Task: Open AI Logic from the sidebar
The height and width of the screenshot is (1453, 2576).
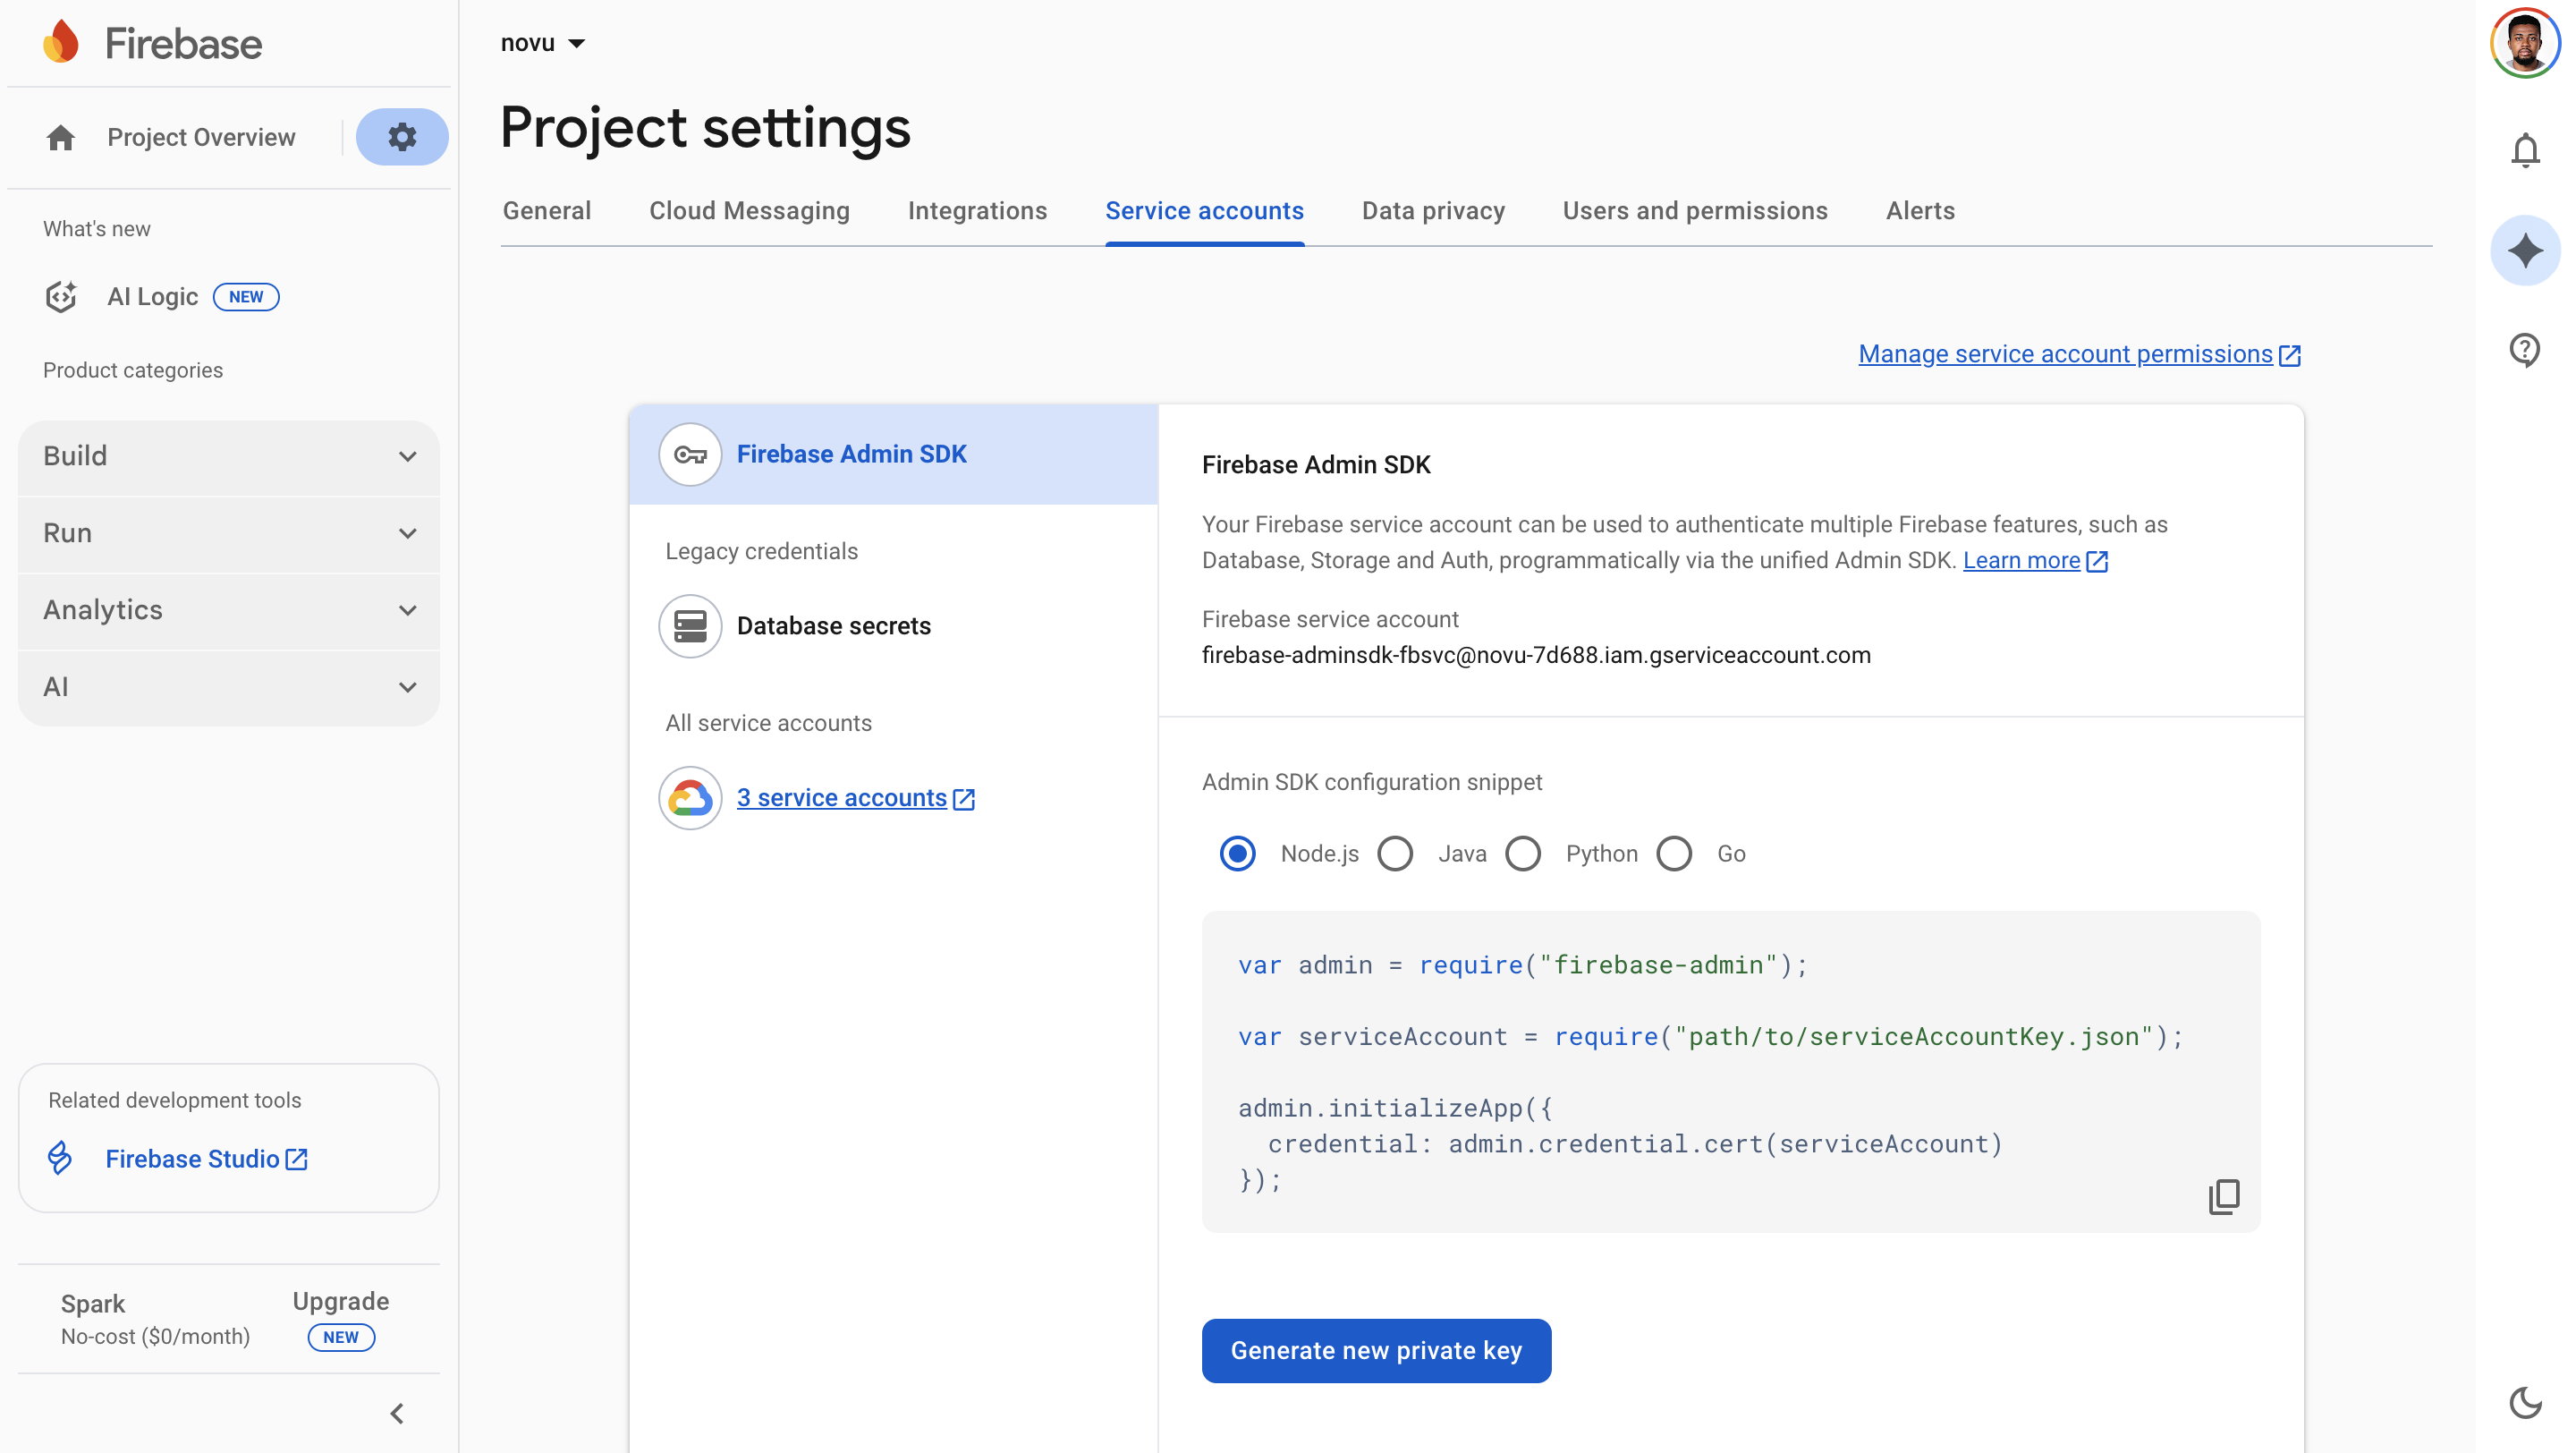Action: [152, 296]
